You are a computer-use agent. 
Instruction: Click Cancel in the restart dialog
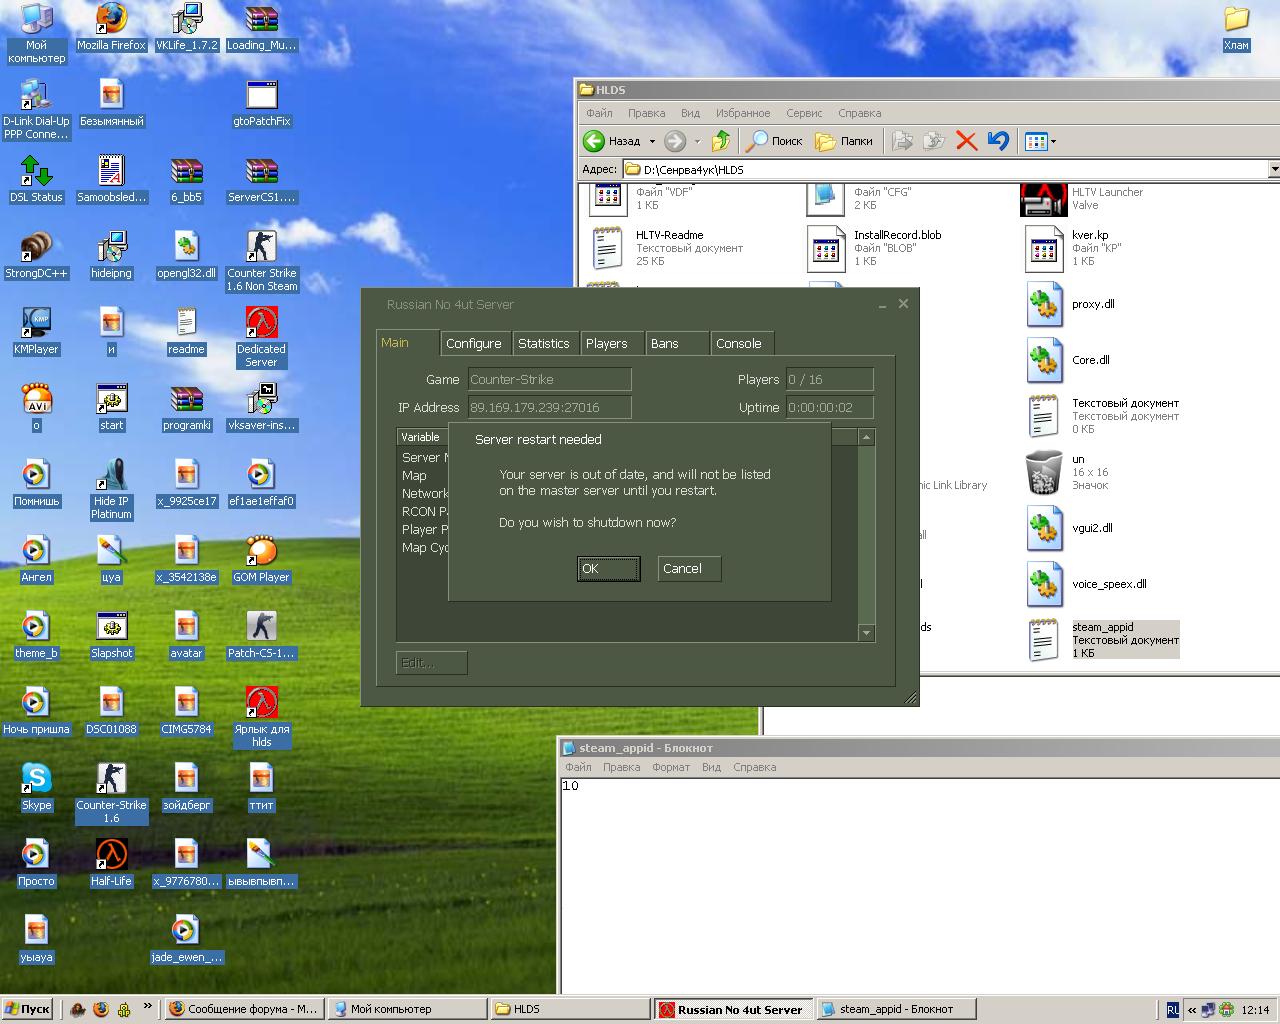[x=689, y=569]
